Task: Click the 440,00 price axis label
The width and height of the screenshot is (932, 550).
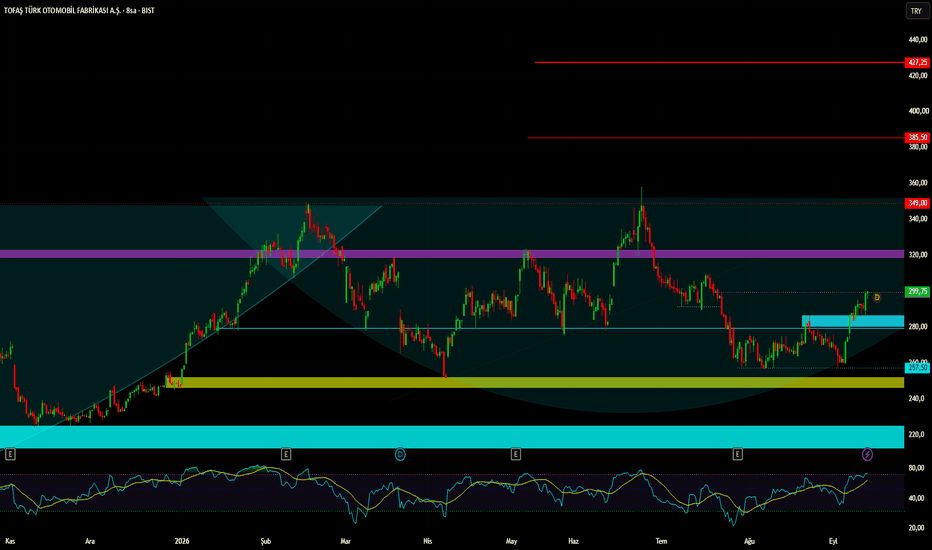Action: 917,40
